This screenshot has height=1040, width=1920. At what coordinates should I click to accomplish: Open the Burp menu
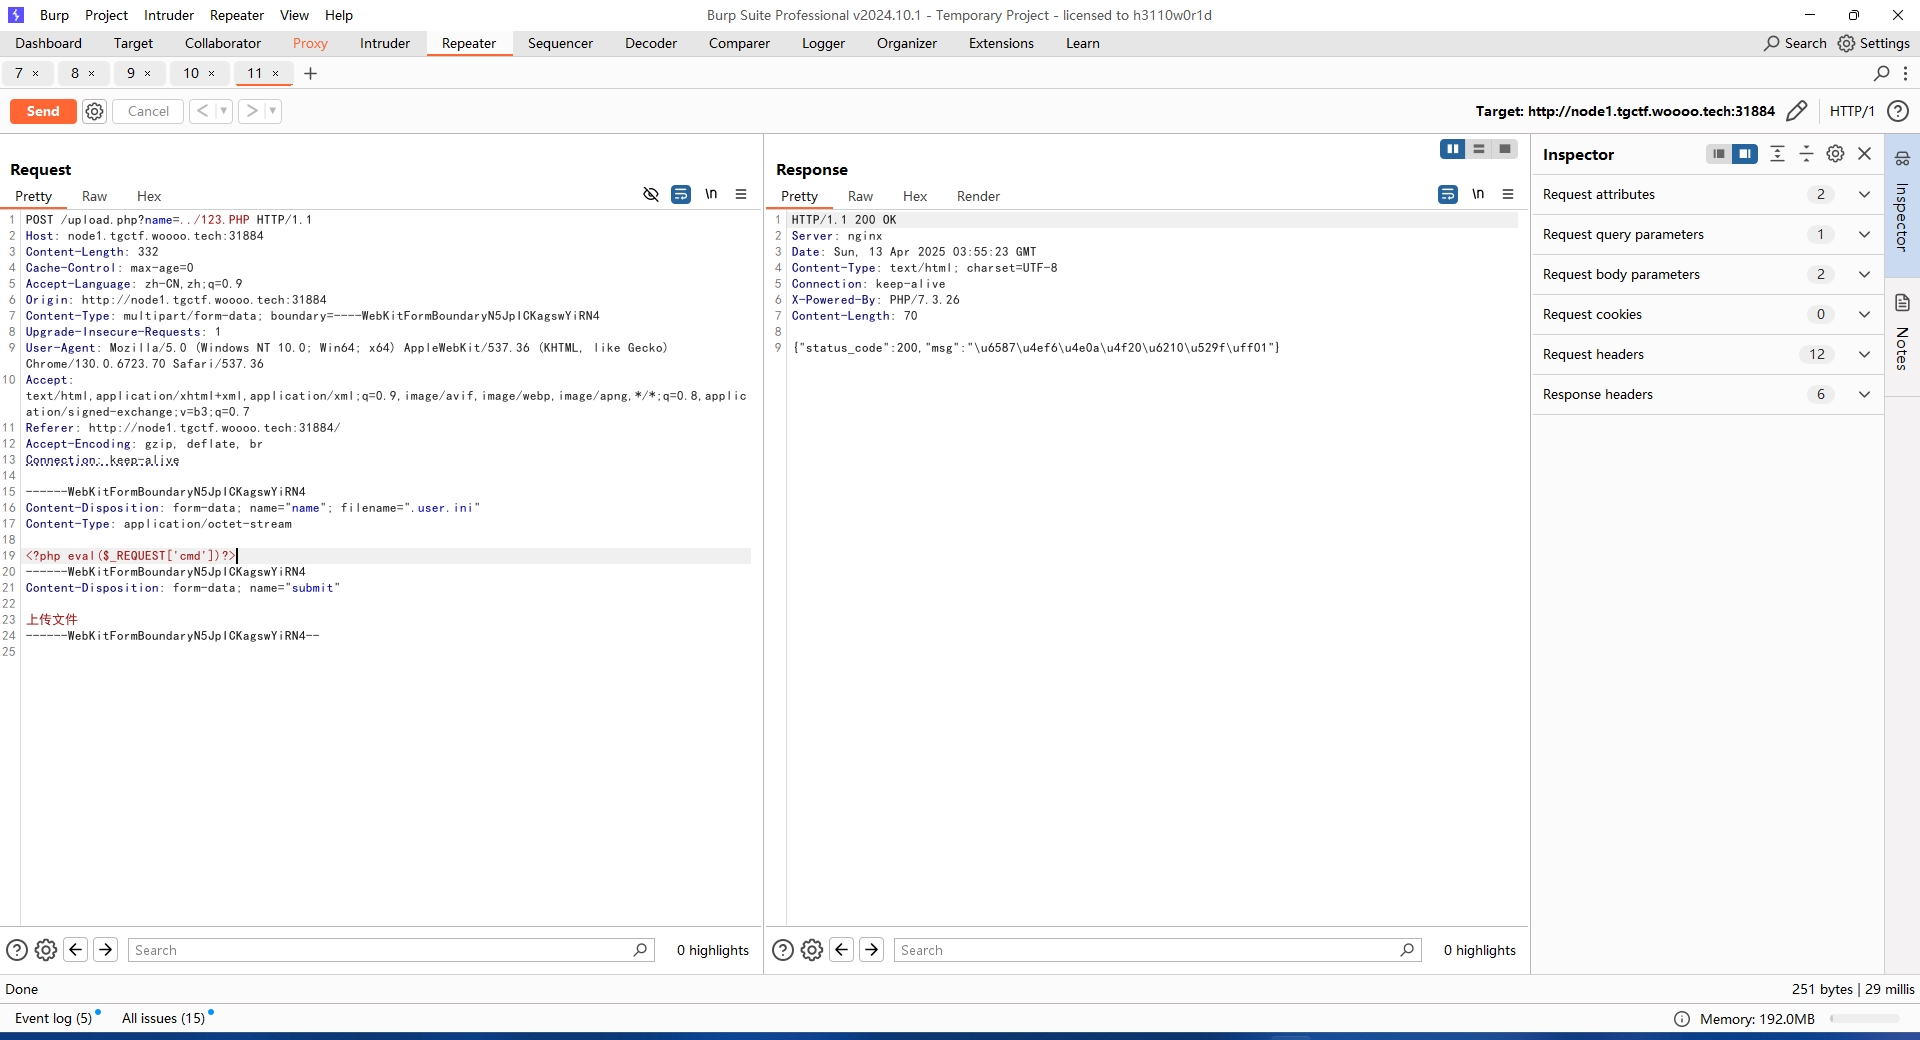tap(54, 15)
